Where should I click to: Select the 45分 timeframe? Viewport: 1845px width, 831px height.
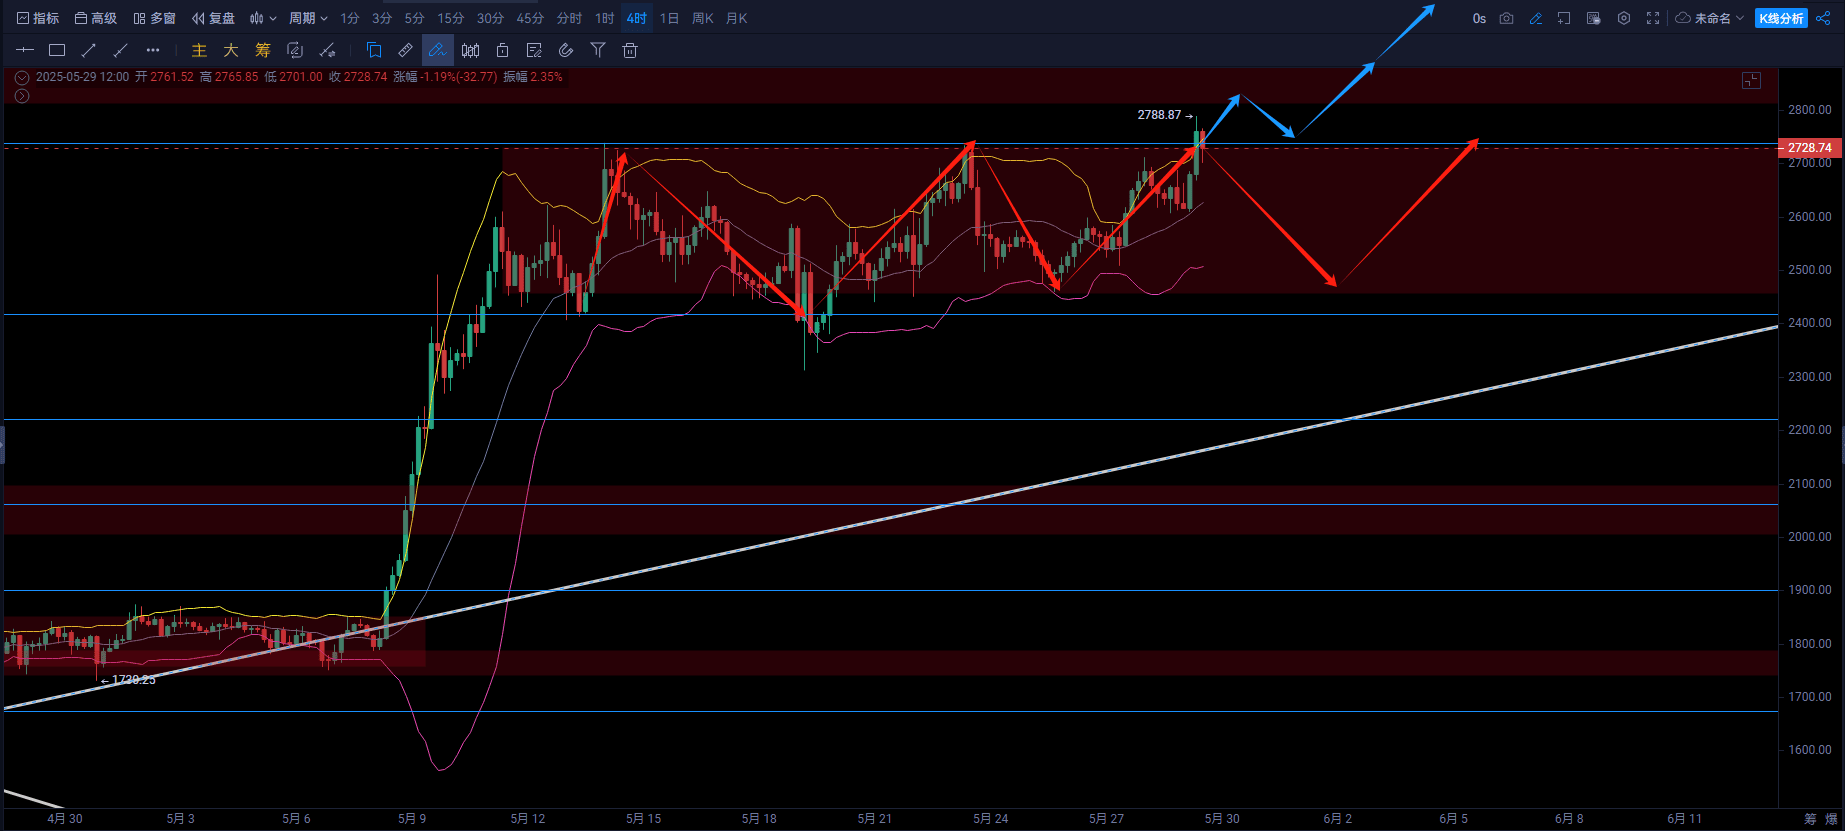click(x=530, y=18)
